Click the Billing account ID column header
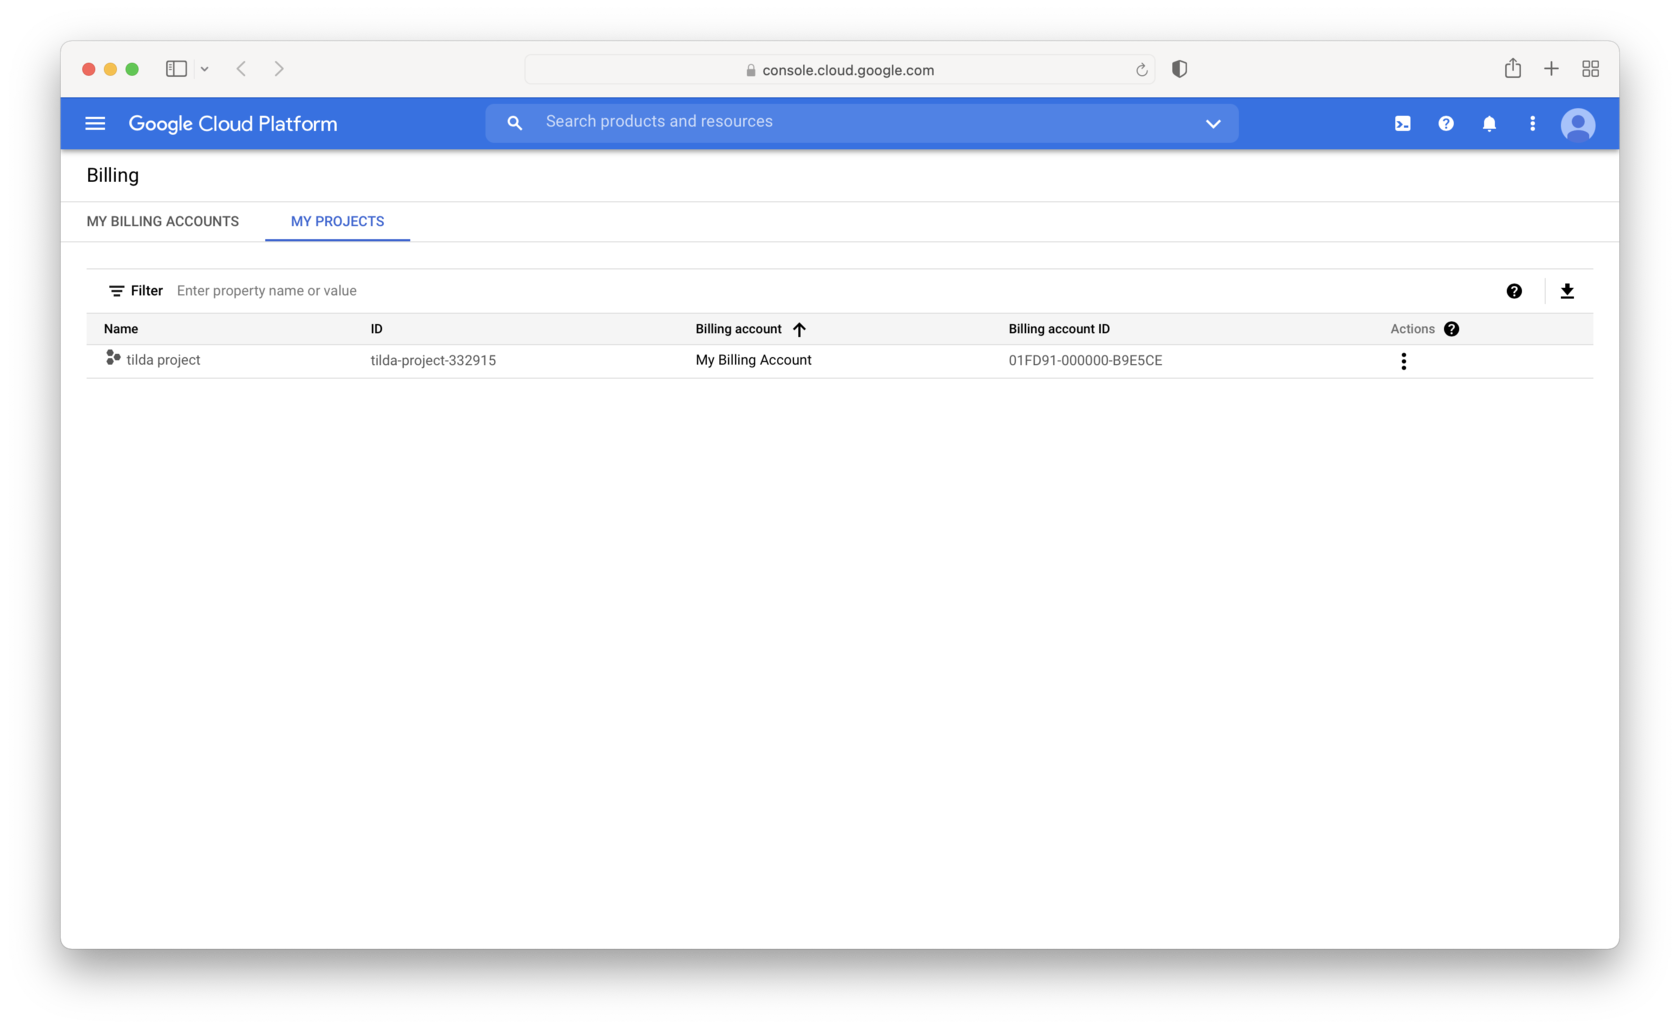The width and height of the screenshot is (1680, 1029). point(1059,329)
